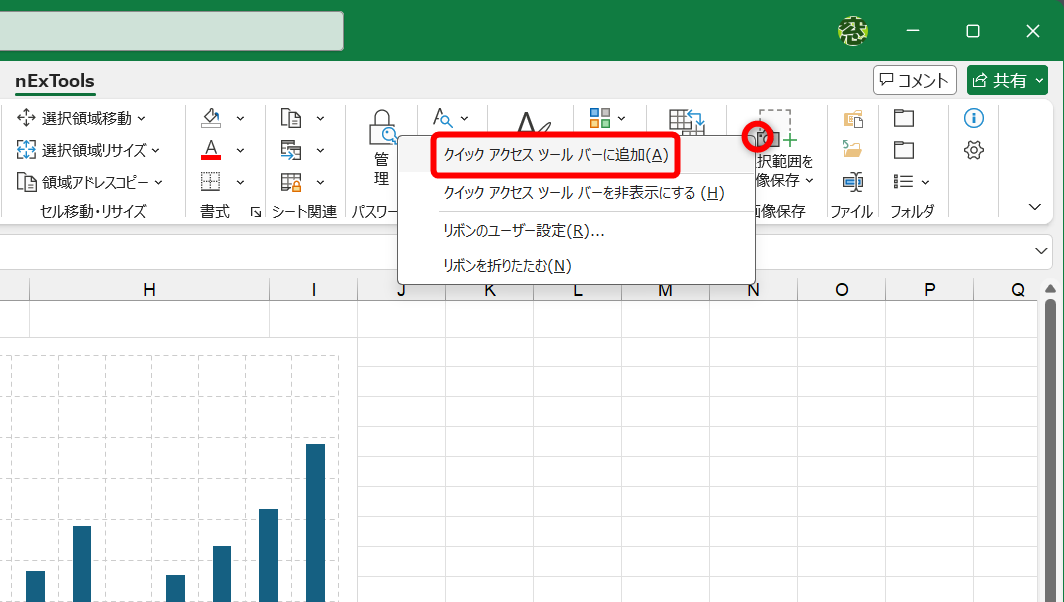The width and height of the screenshot is (1064, 602).
Task: Select the tallest chart bar
Action: 316,523
